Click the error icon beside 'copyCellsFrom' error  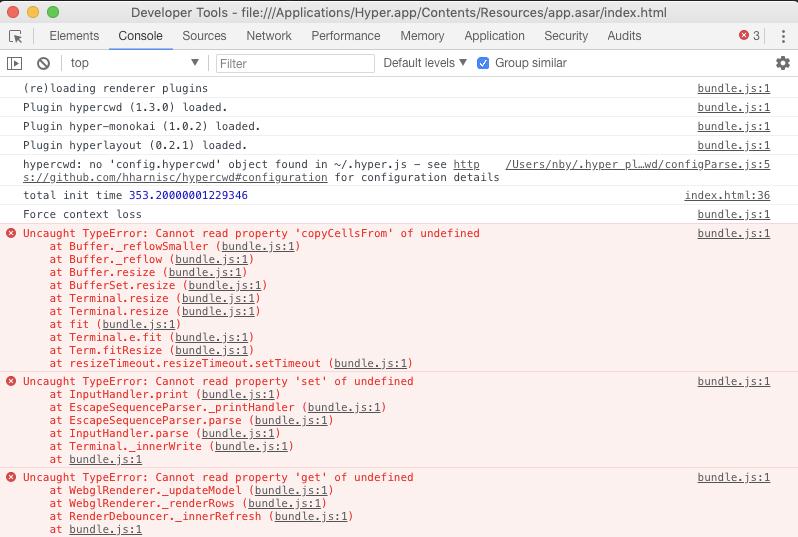pyautogui.click(x=11, y=233)
